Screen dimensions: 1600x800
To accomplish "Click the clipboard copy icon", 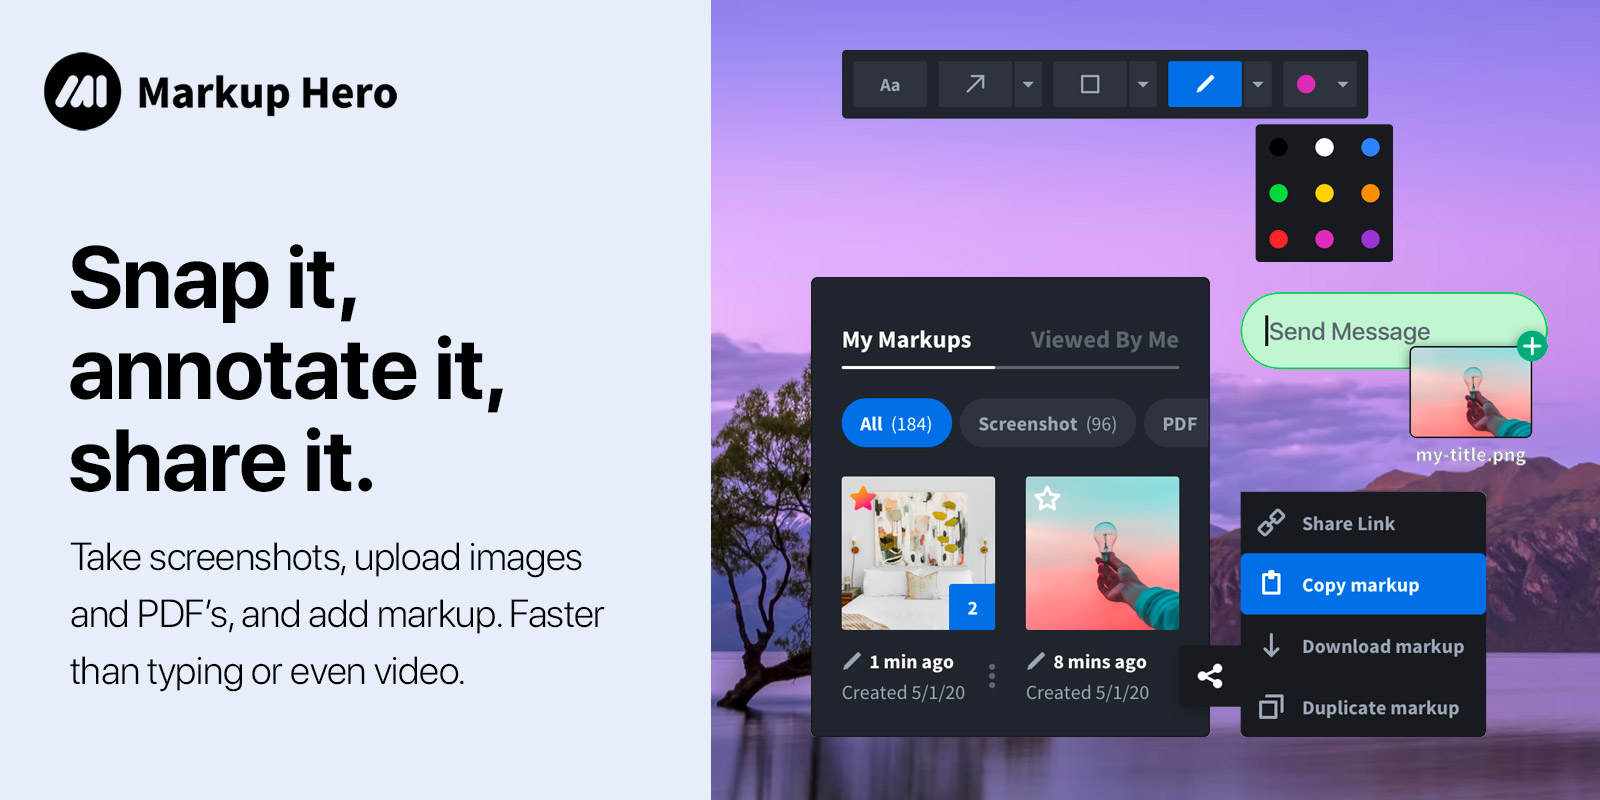I will point(1271,583).
